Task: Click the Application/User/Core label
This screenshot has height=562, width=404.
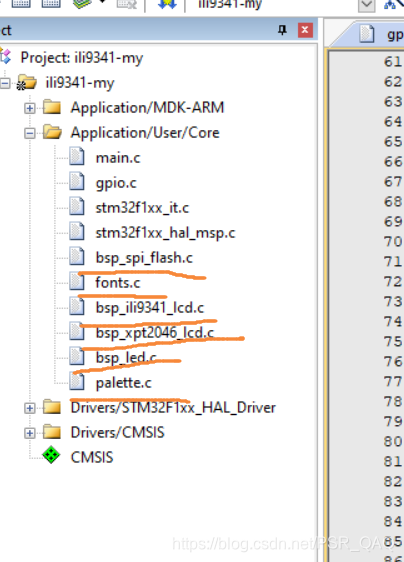Action: tap(145, 133)
